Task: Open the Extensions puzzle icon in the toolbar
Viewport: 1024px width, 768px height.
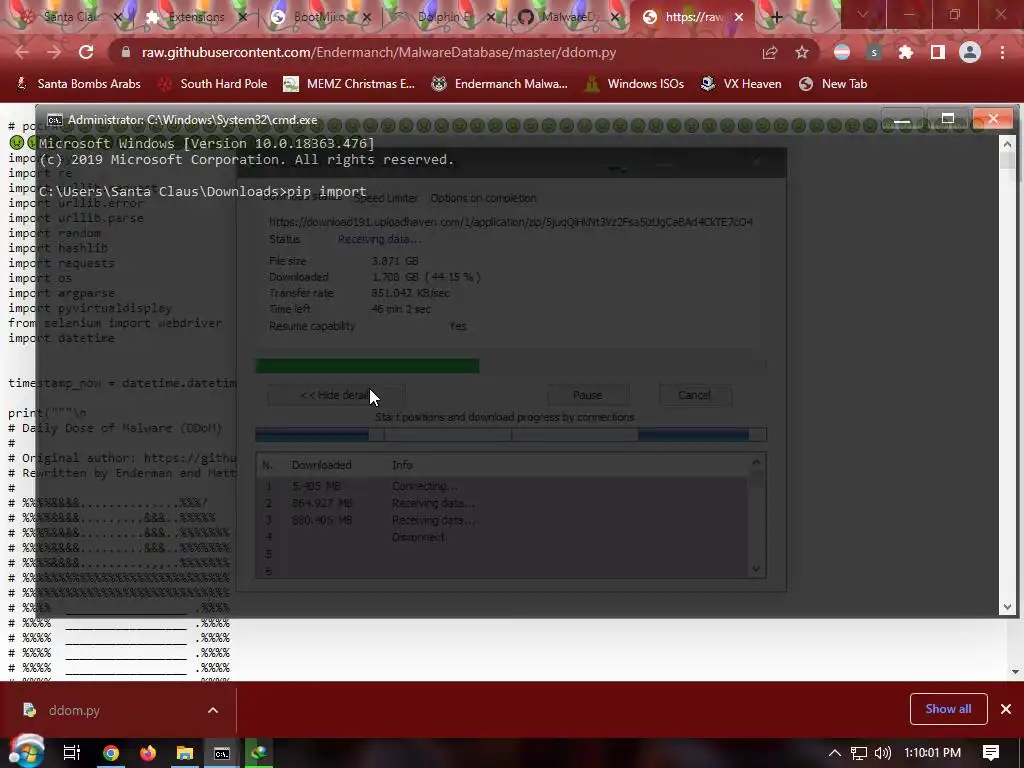Action: coord(906,52)
